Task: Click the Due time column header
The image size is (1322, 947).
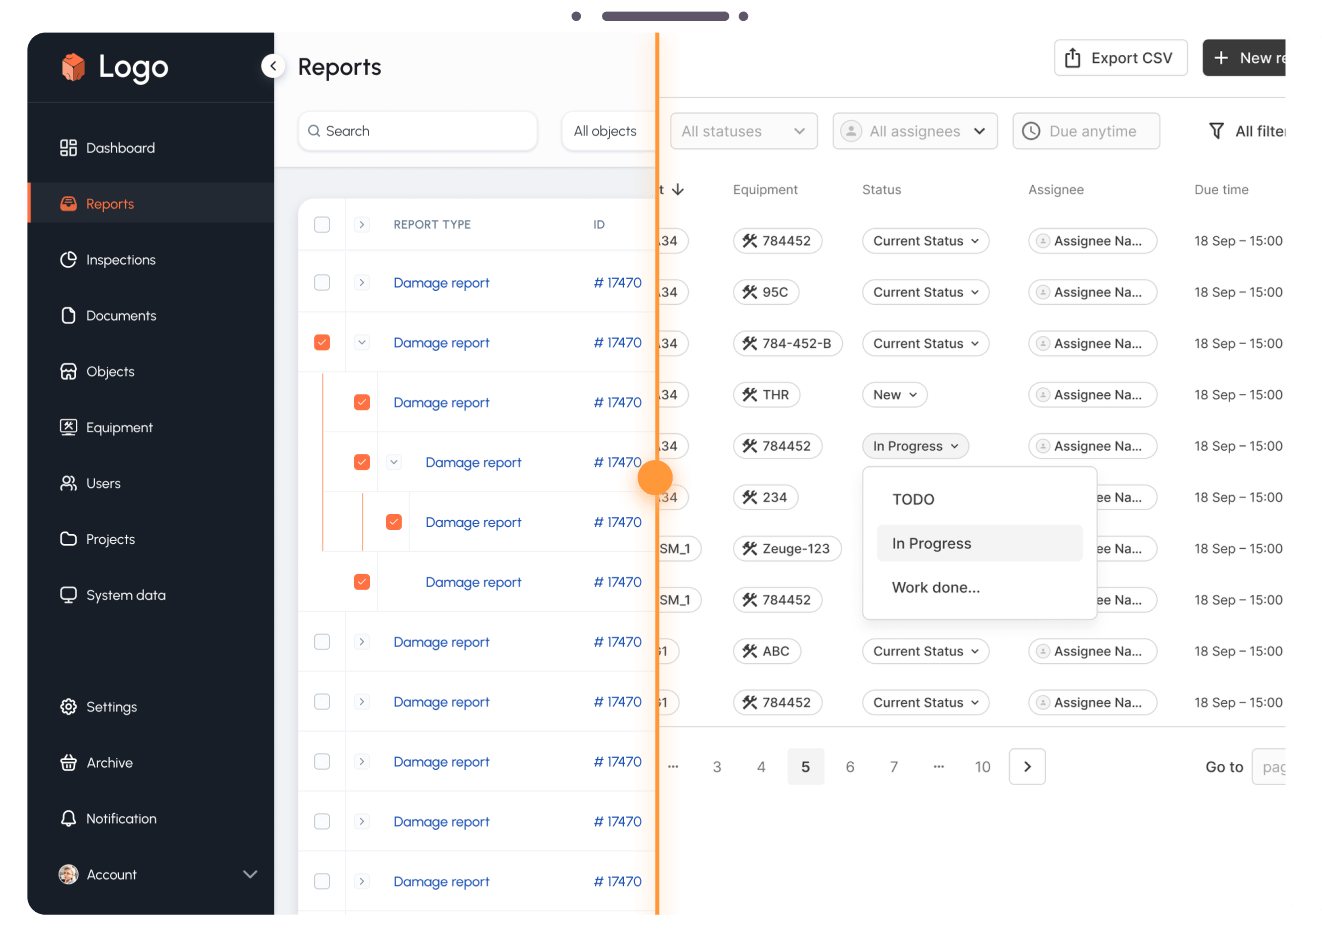Action: click(x=1221, y=189)
